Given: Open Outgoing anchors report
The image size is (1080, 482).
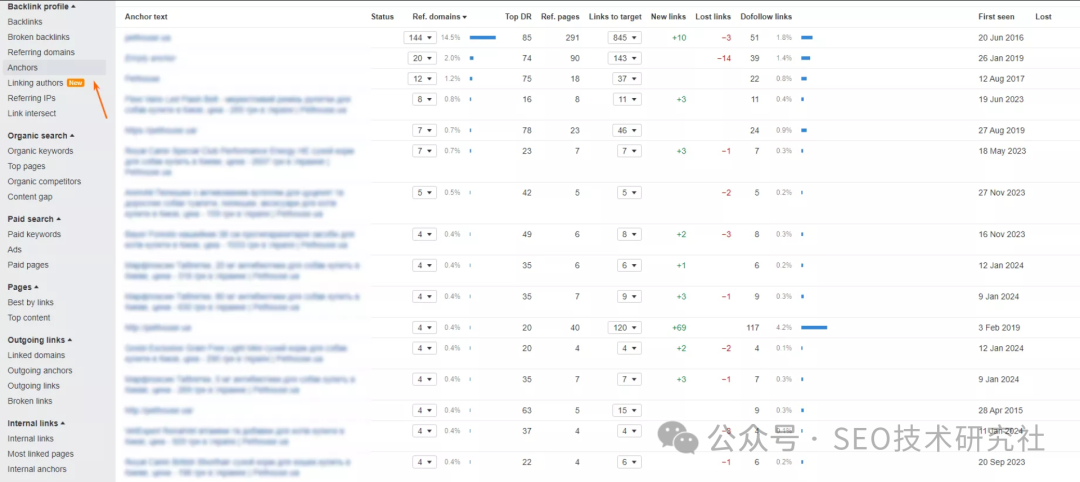Looking at the screenshot, I should click(x=40, y=370).
